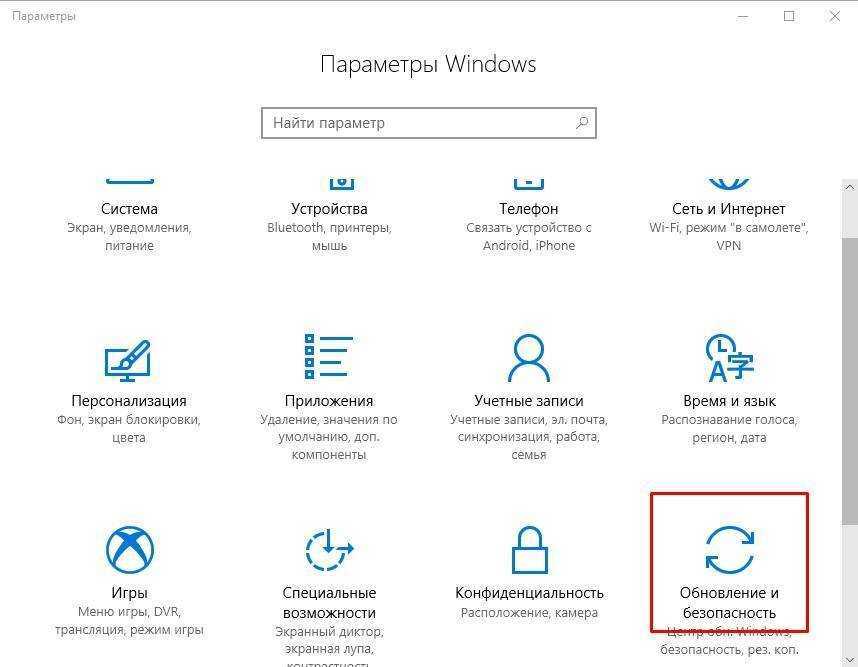Screen dimensions: 858x667
Task: Click the magnifier search icon
Action: coord(582,123)
